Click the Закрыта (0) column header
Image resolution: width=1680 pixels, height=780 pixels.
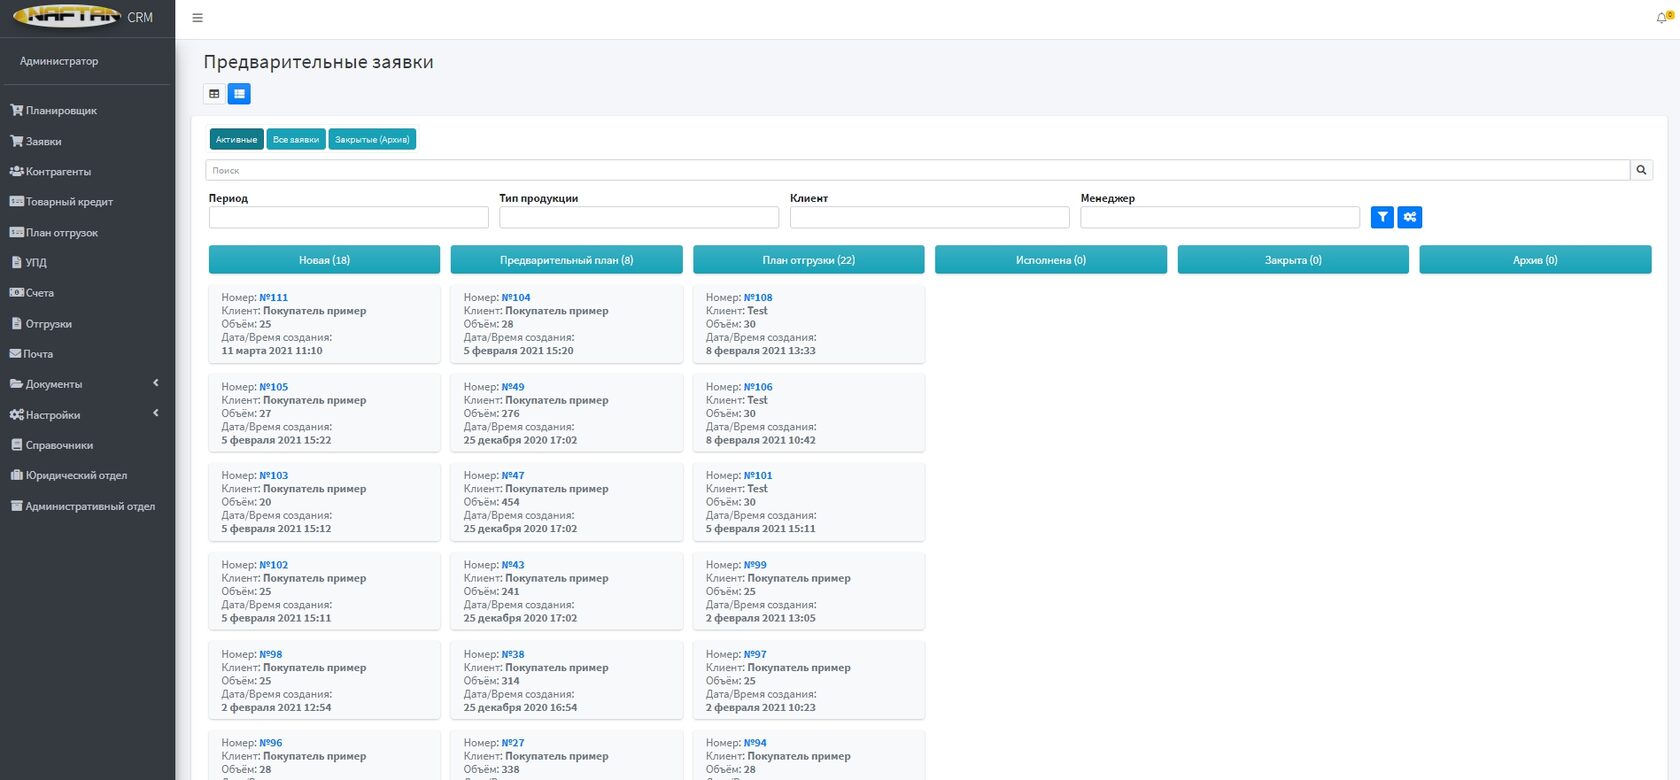[x=1293, y=260]
